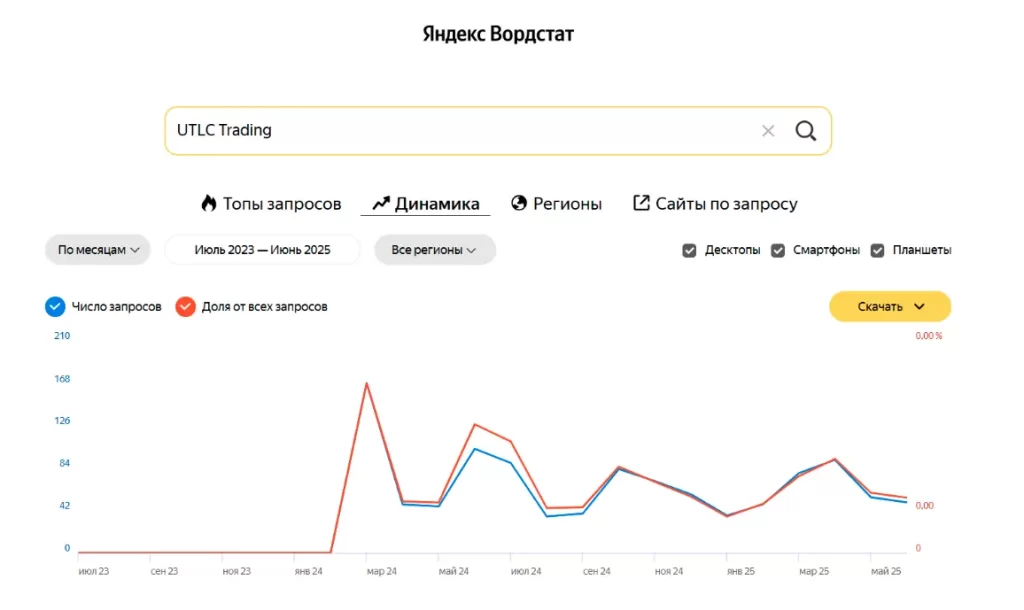Click the май 24 axis label
1024x610 pixels.
[453, 571]
